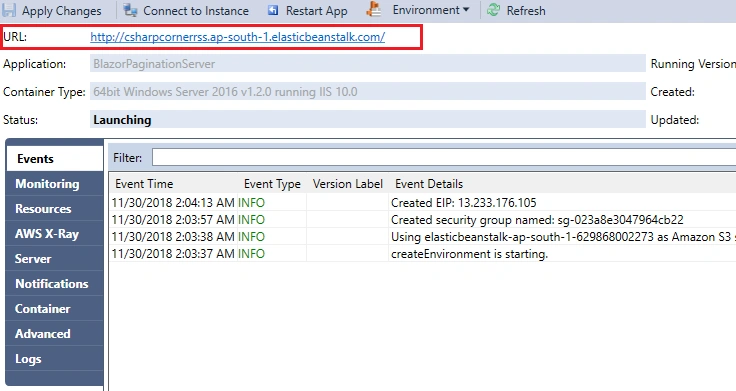Viewport: 736px width, 391px height.
Task: Click the Restart App arrow icon
Action: coord(273,10)
